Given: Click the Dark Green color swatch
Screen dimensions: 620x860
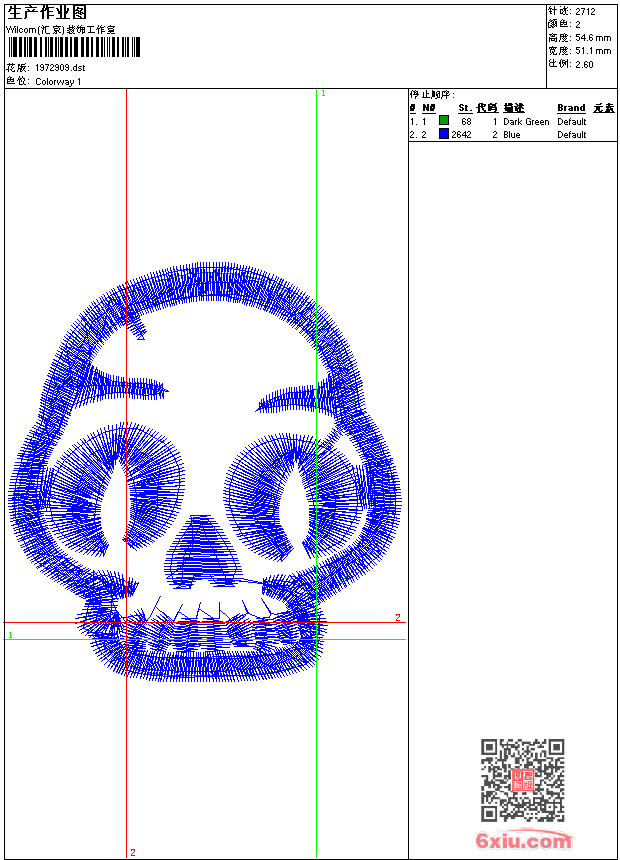Looking at the screenshot, I should pos(444,120).
